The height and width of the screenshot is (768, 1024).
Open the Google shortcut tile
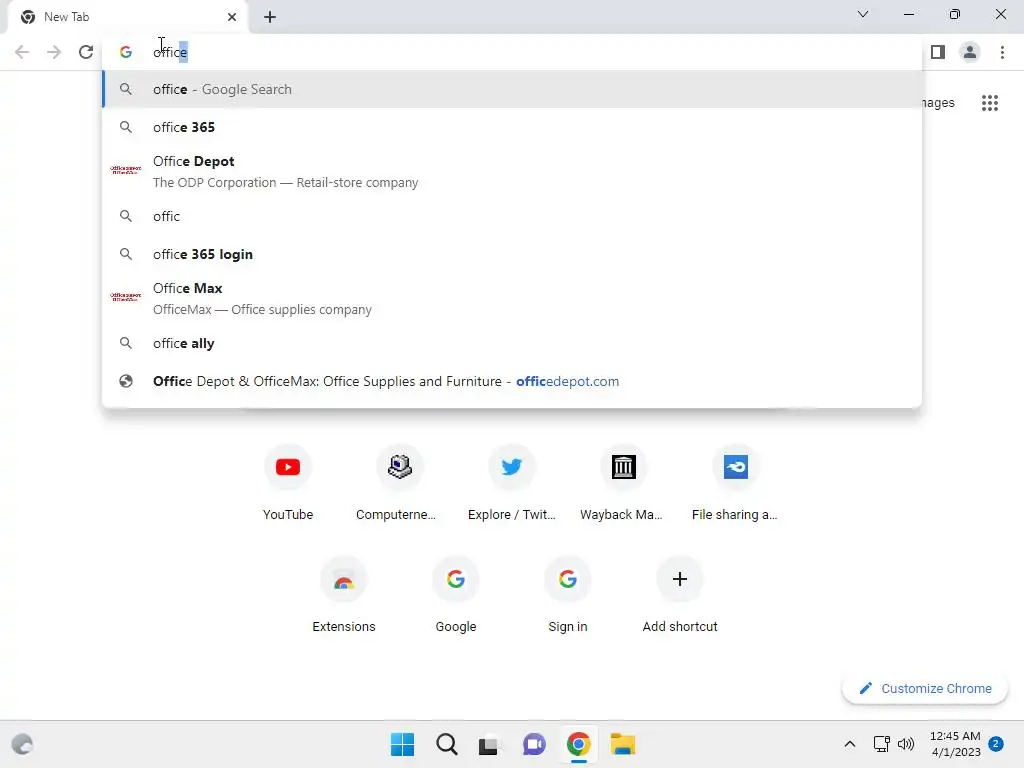point(456,595)
